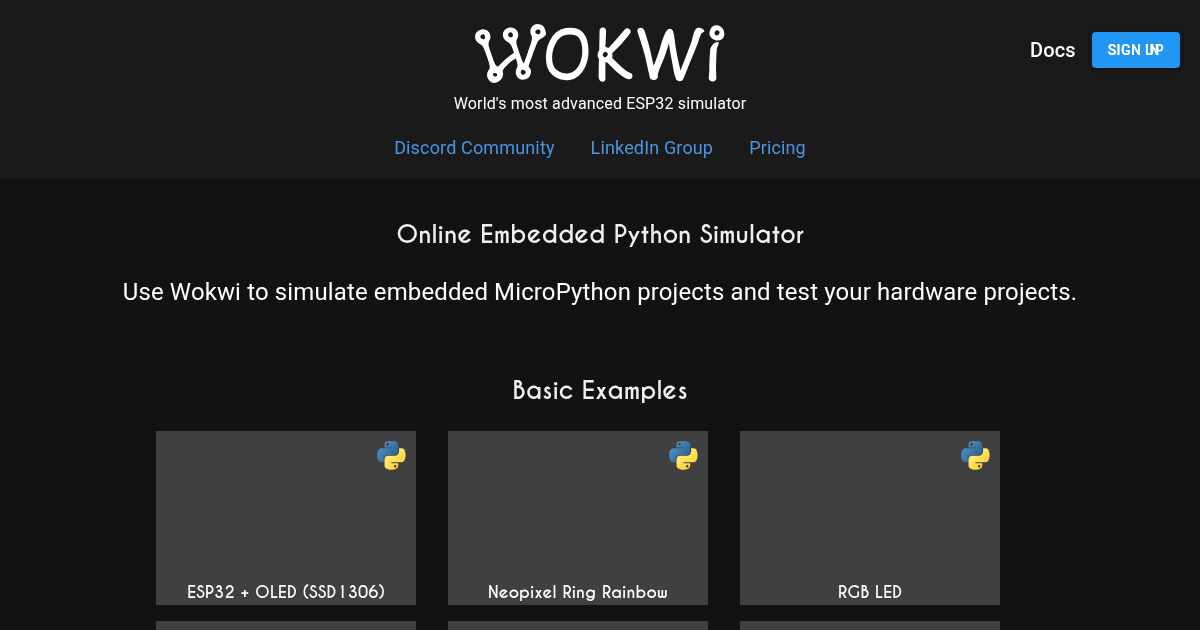Open the Docs page
1200x630 pixels.
click(x=1052, y=50)
